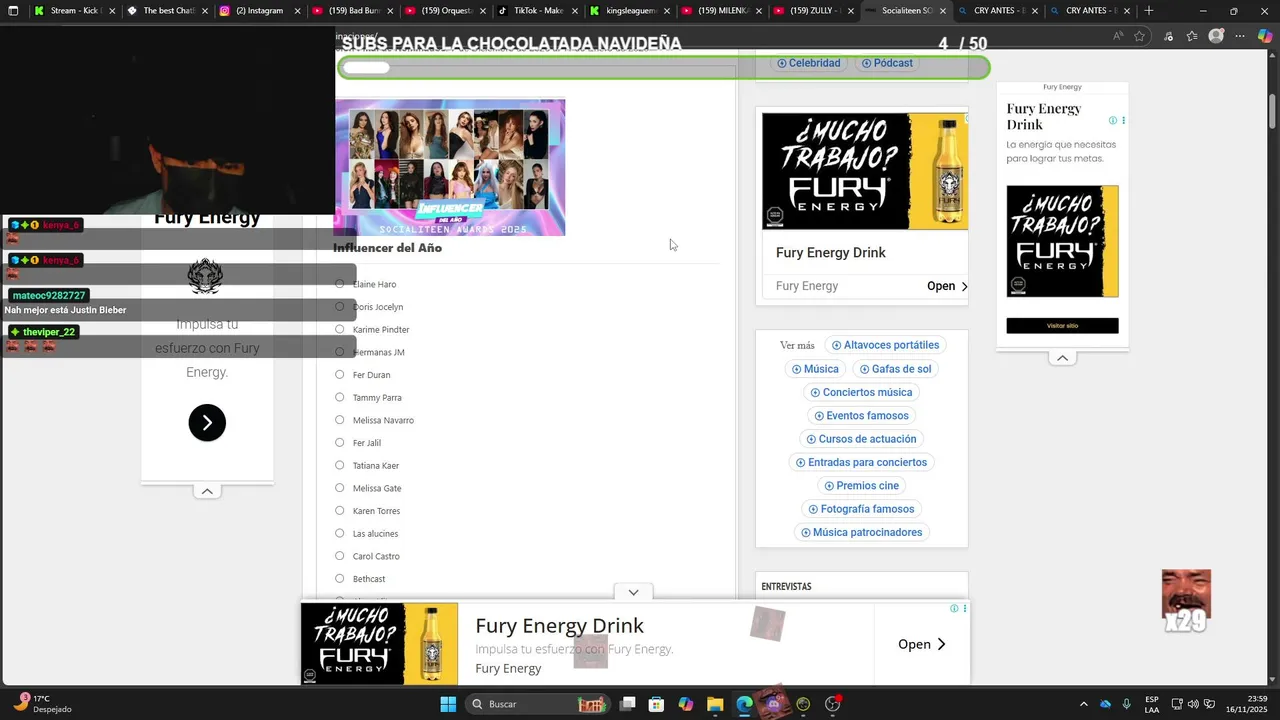Collapse the bottom Fury Energy banner ad

[x=633, y=592]
